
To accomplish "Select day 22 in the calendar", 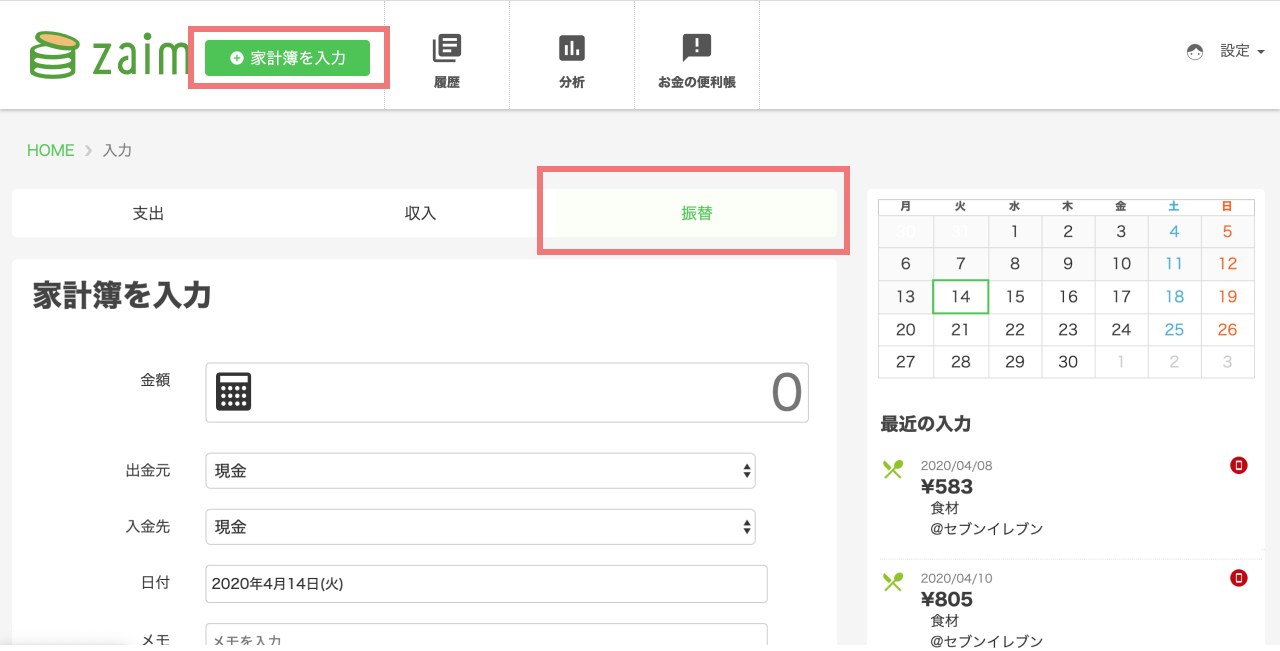I will 1014,330.
